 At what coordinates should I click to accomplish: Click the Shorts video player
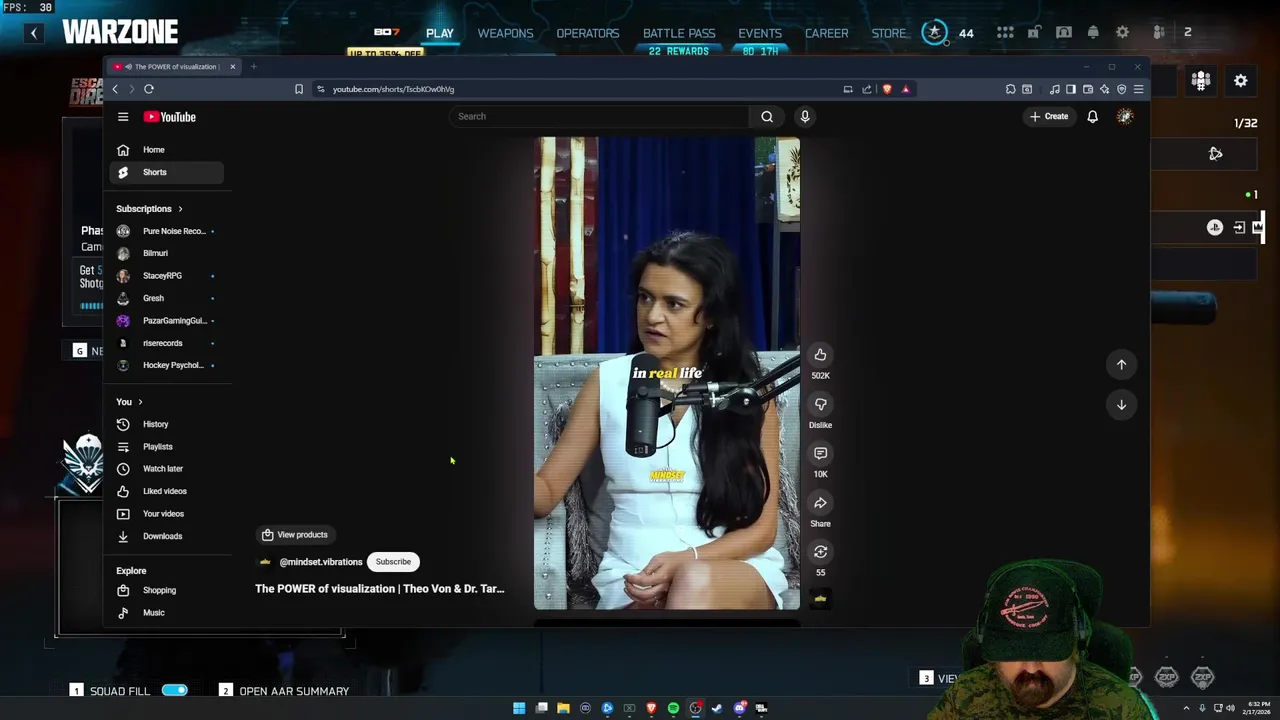tap(666, 373)
